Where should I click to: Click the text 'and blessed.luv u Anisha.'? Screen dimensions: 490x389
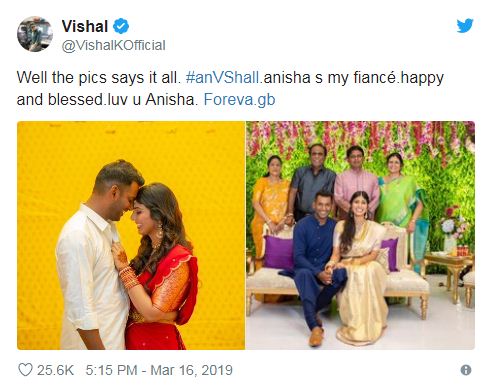click(x=107, y=100)
